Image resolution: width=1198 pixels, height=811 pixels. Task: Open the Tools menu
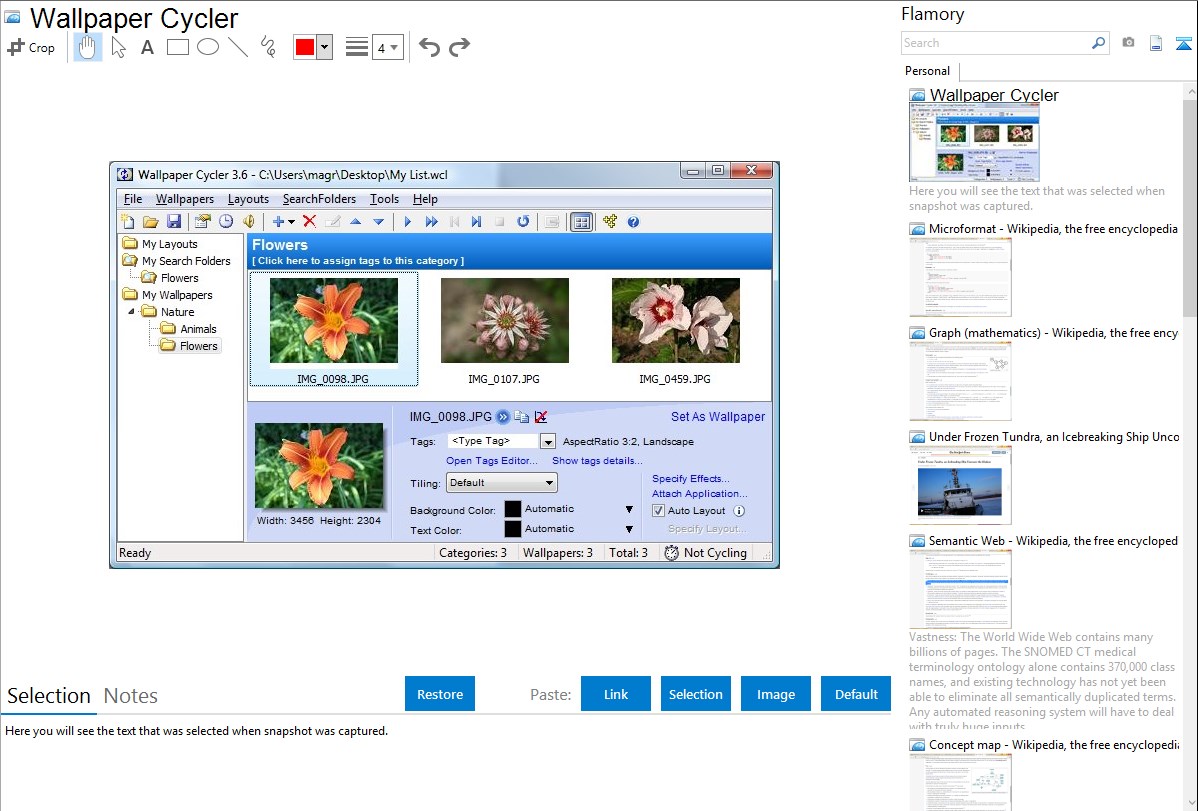(x=384, y=199)
